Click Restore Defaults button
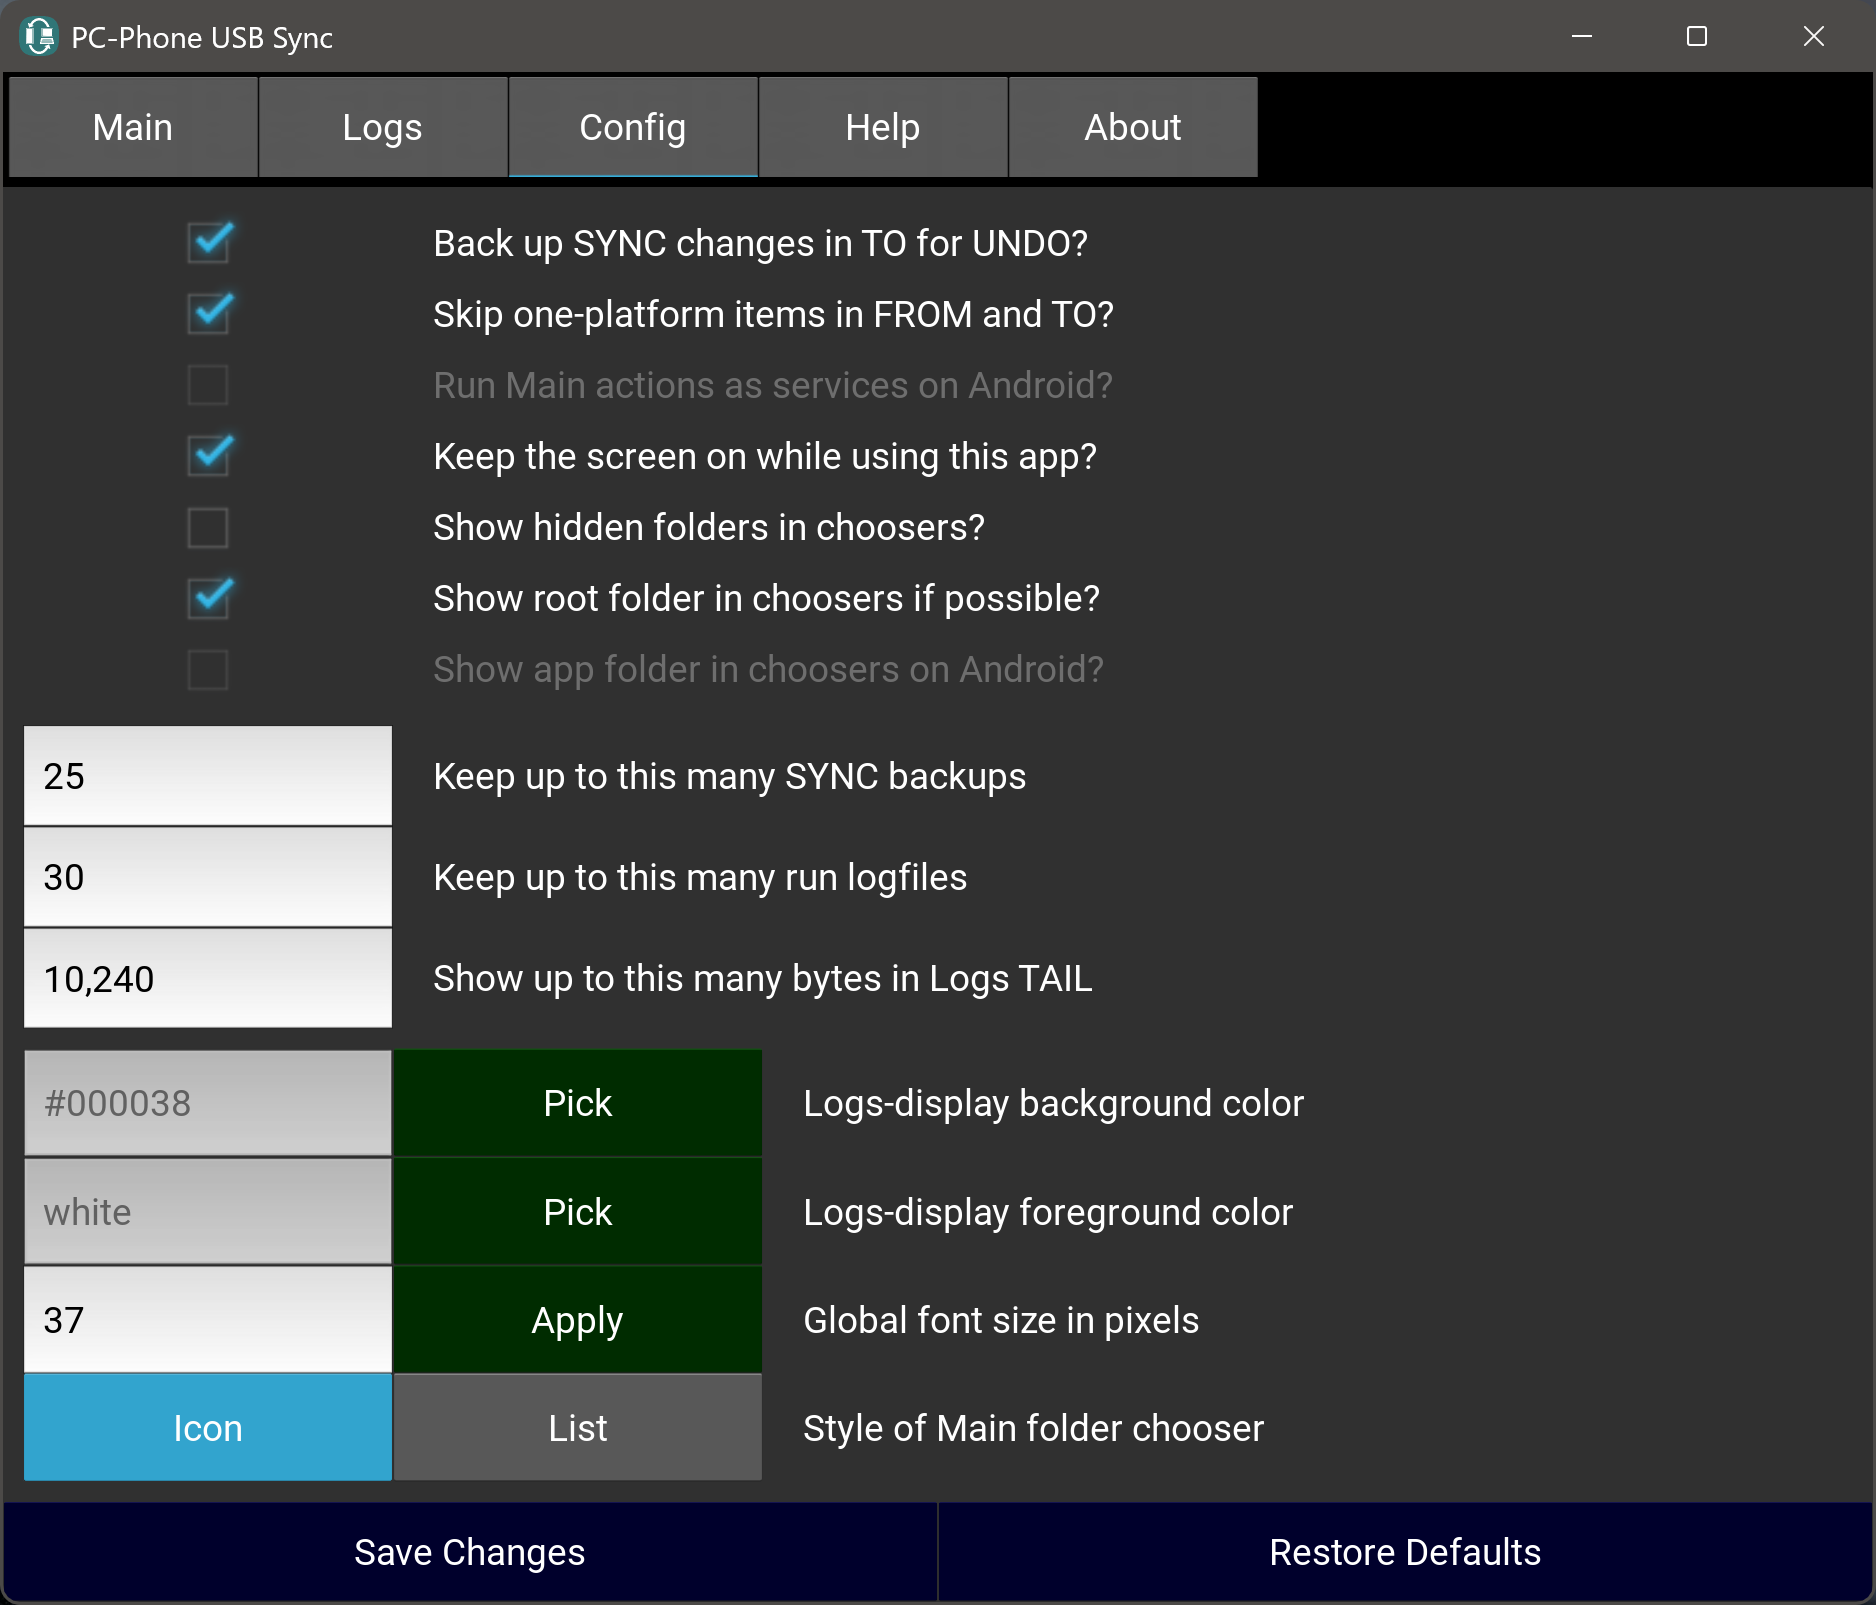 (1404, 1552)
